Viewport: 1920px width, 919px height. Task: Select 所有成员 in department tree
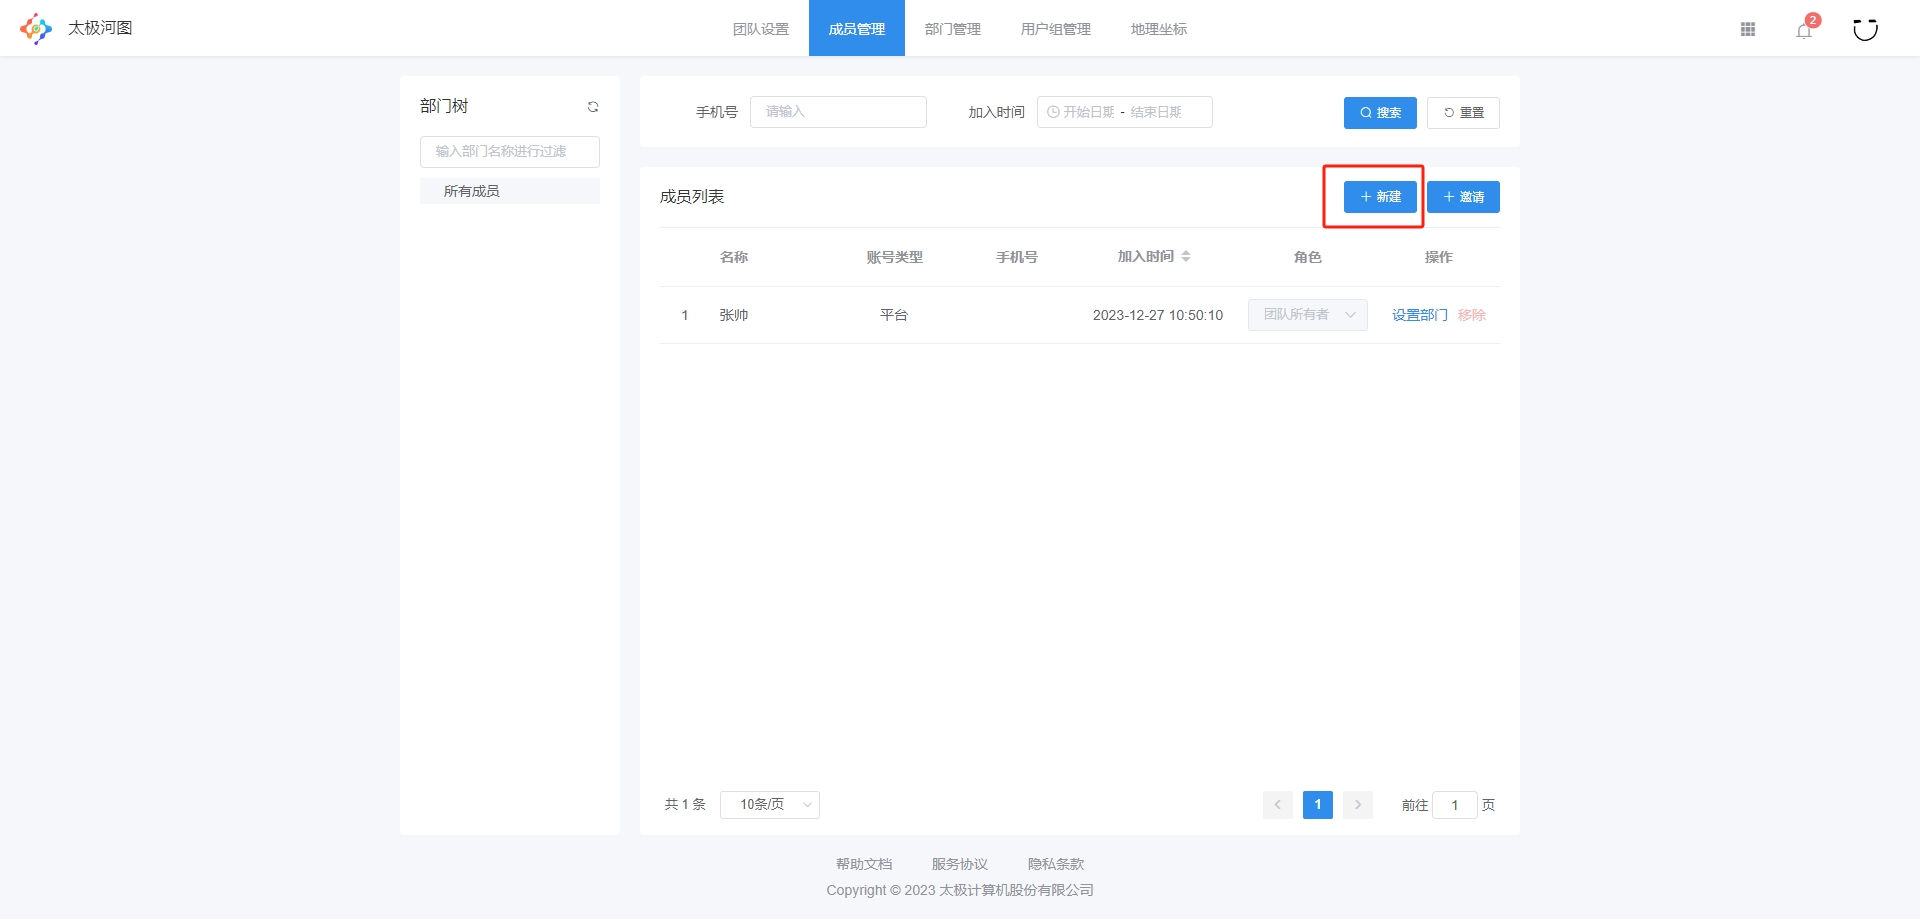[x=510, y=191]
